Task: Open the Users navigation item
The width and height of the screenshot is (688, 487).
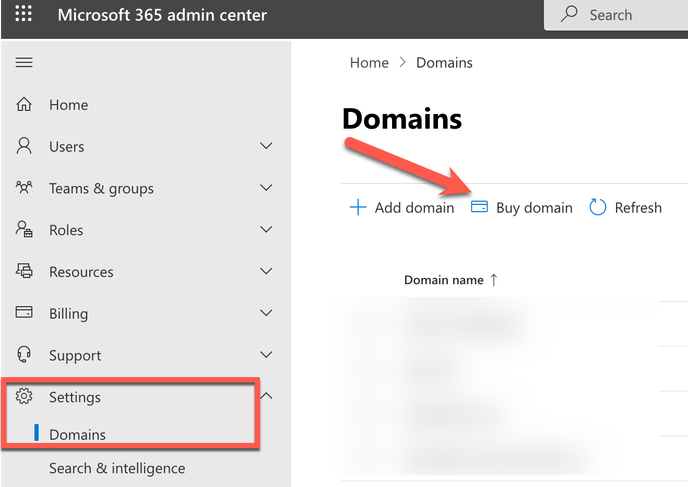Action: coord(146,146)
